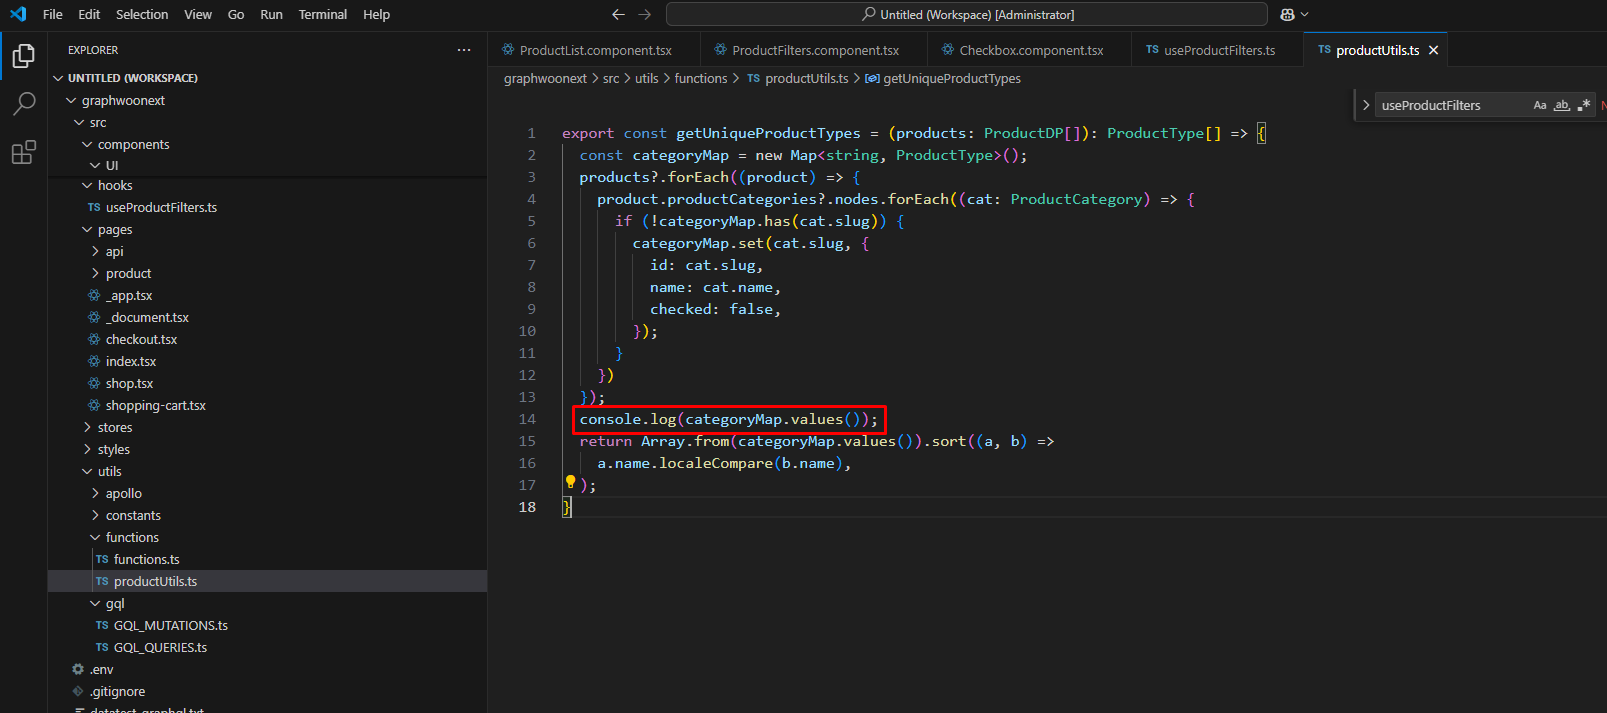The image size is (1607, 713).
Task: Close the productUtils.ts tab
Action: pos(1433,50)
